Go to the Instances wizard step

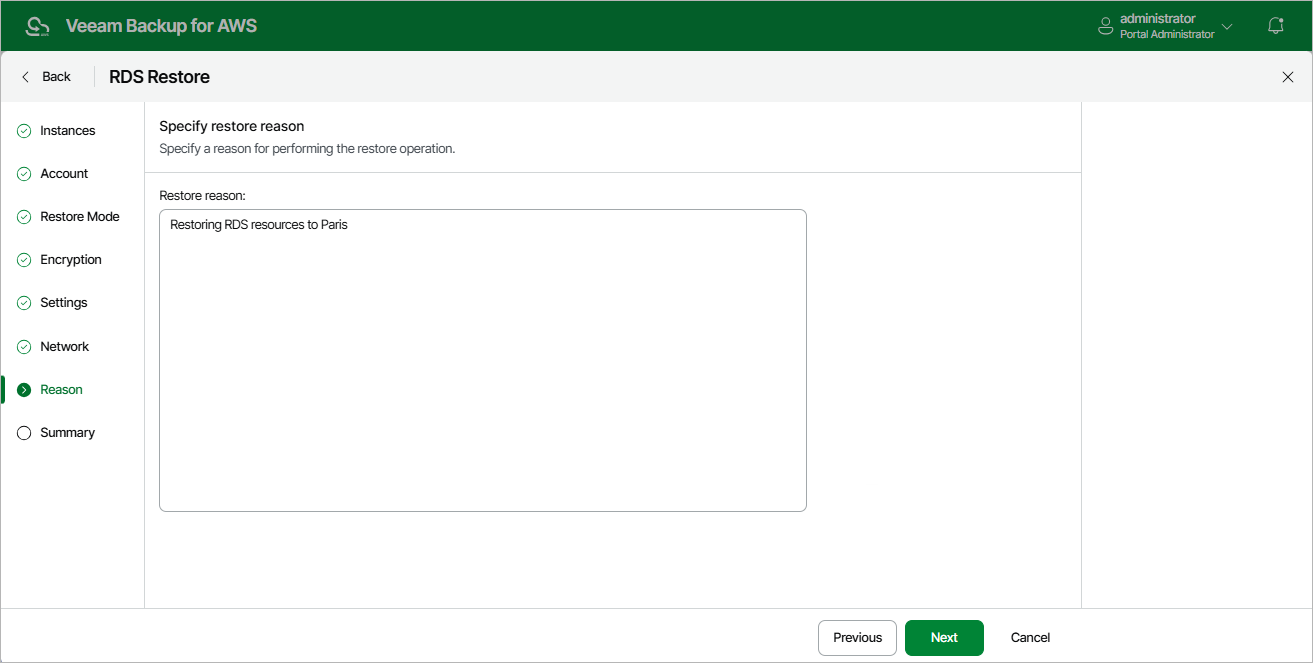click(x=68, y=131)
